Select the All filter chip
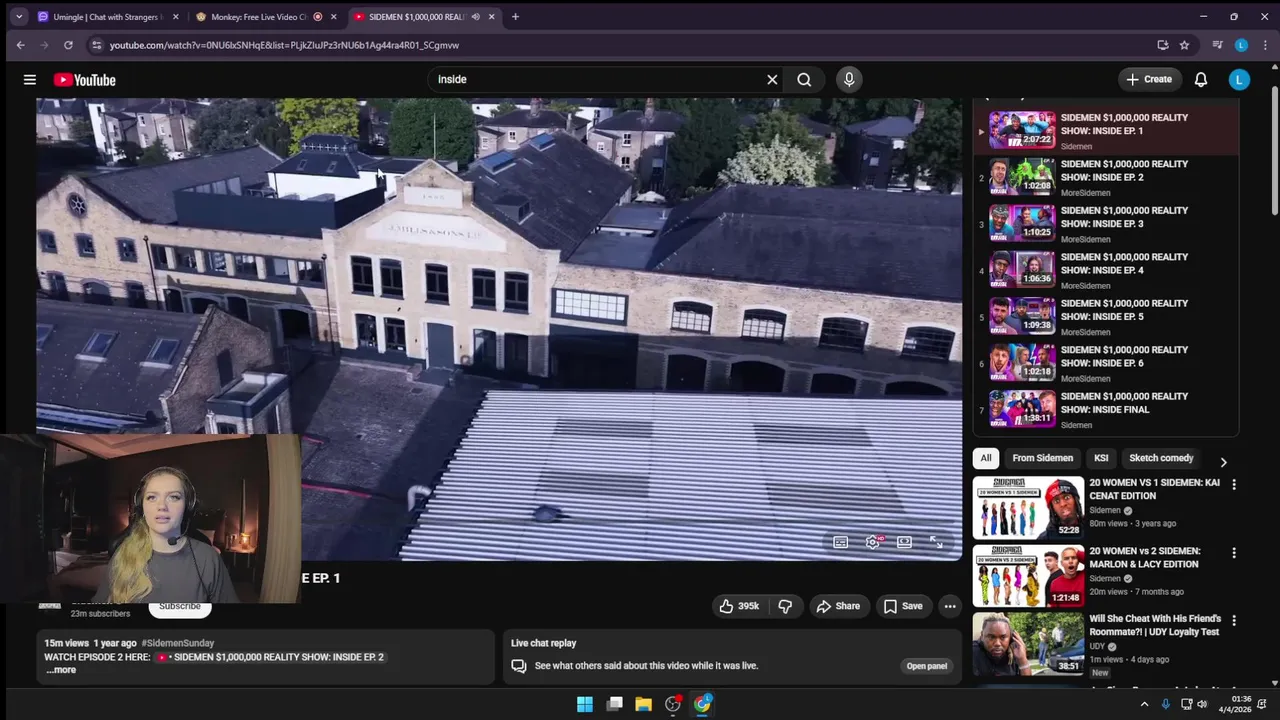Image resolution: width=1280 pixels, height=720 pixels. [x=986, y=458]
